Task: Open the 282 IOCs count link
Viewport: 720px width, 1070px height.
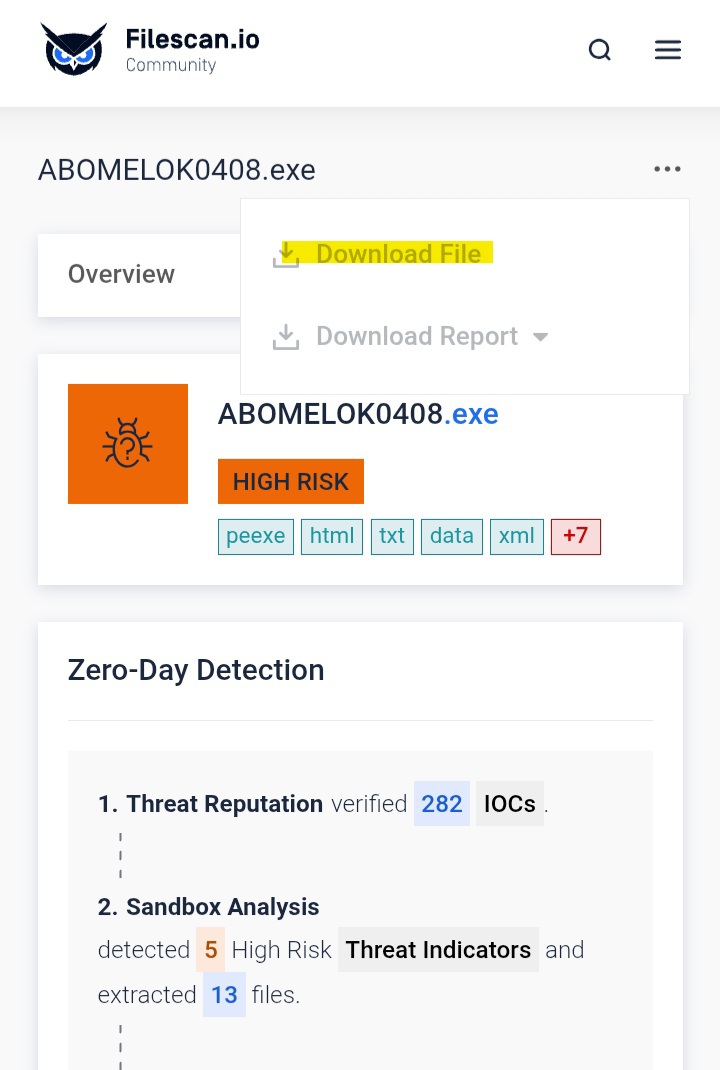Action: click(x=441, y=804)
